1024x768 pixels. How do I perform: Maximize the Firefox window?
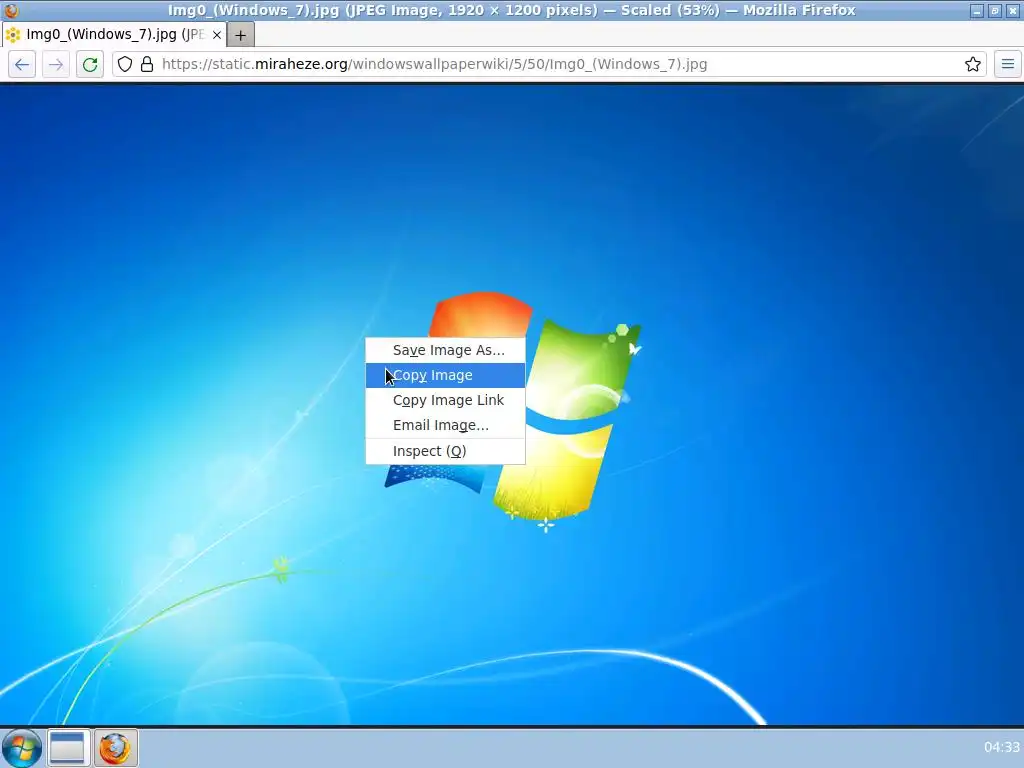click(995, 10)
